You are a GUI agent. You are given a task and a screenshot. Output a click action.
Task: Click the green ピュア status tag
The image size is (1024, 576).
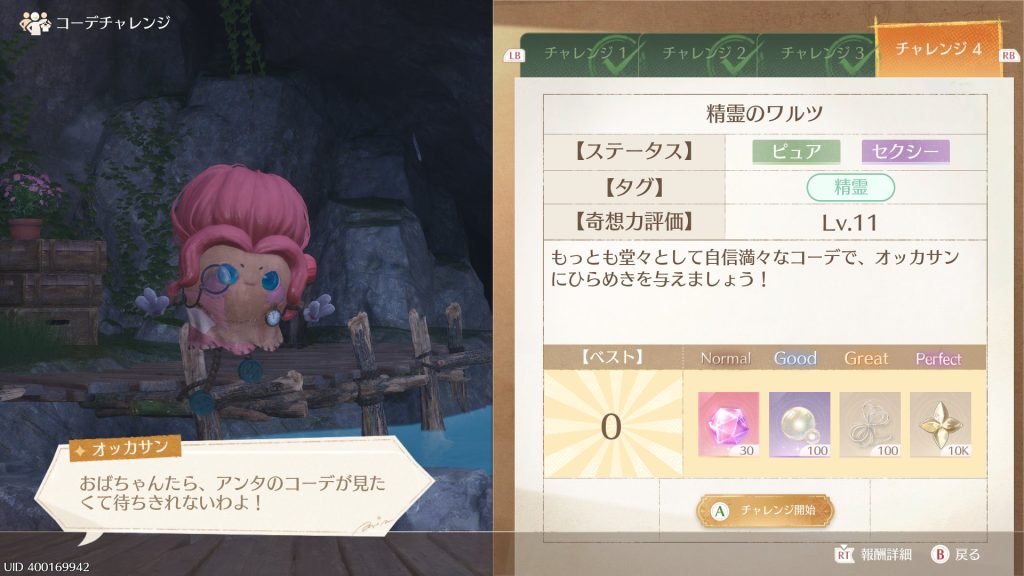click(796, 152)
